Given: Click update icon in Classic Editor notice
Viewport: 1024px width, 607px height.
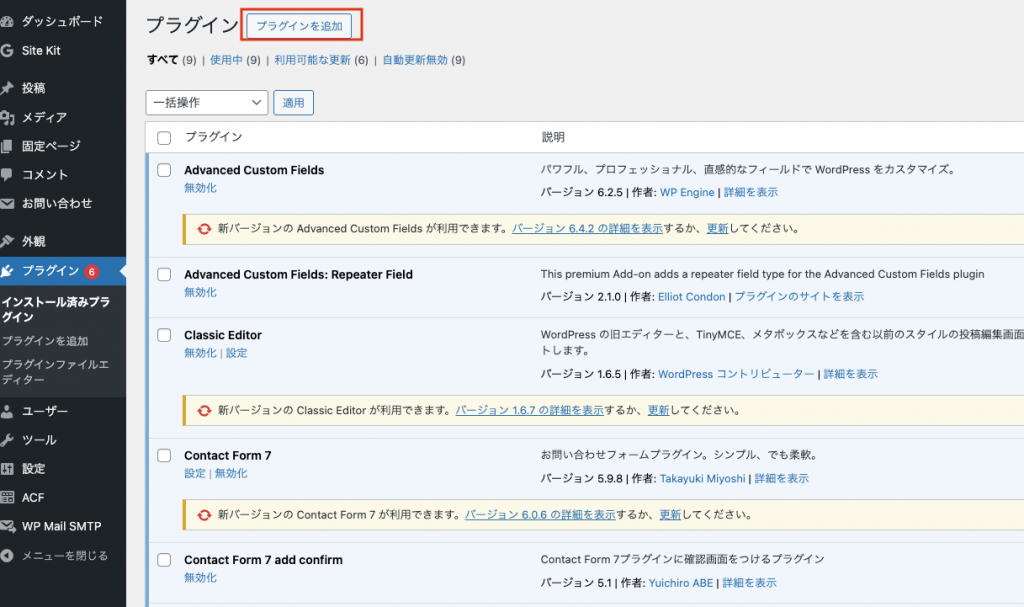Looking at the screenshot, I should point(204,410).
